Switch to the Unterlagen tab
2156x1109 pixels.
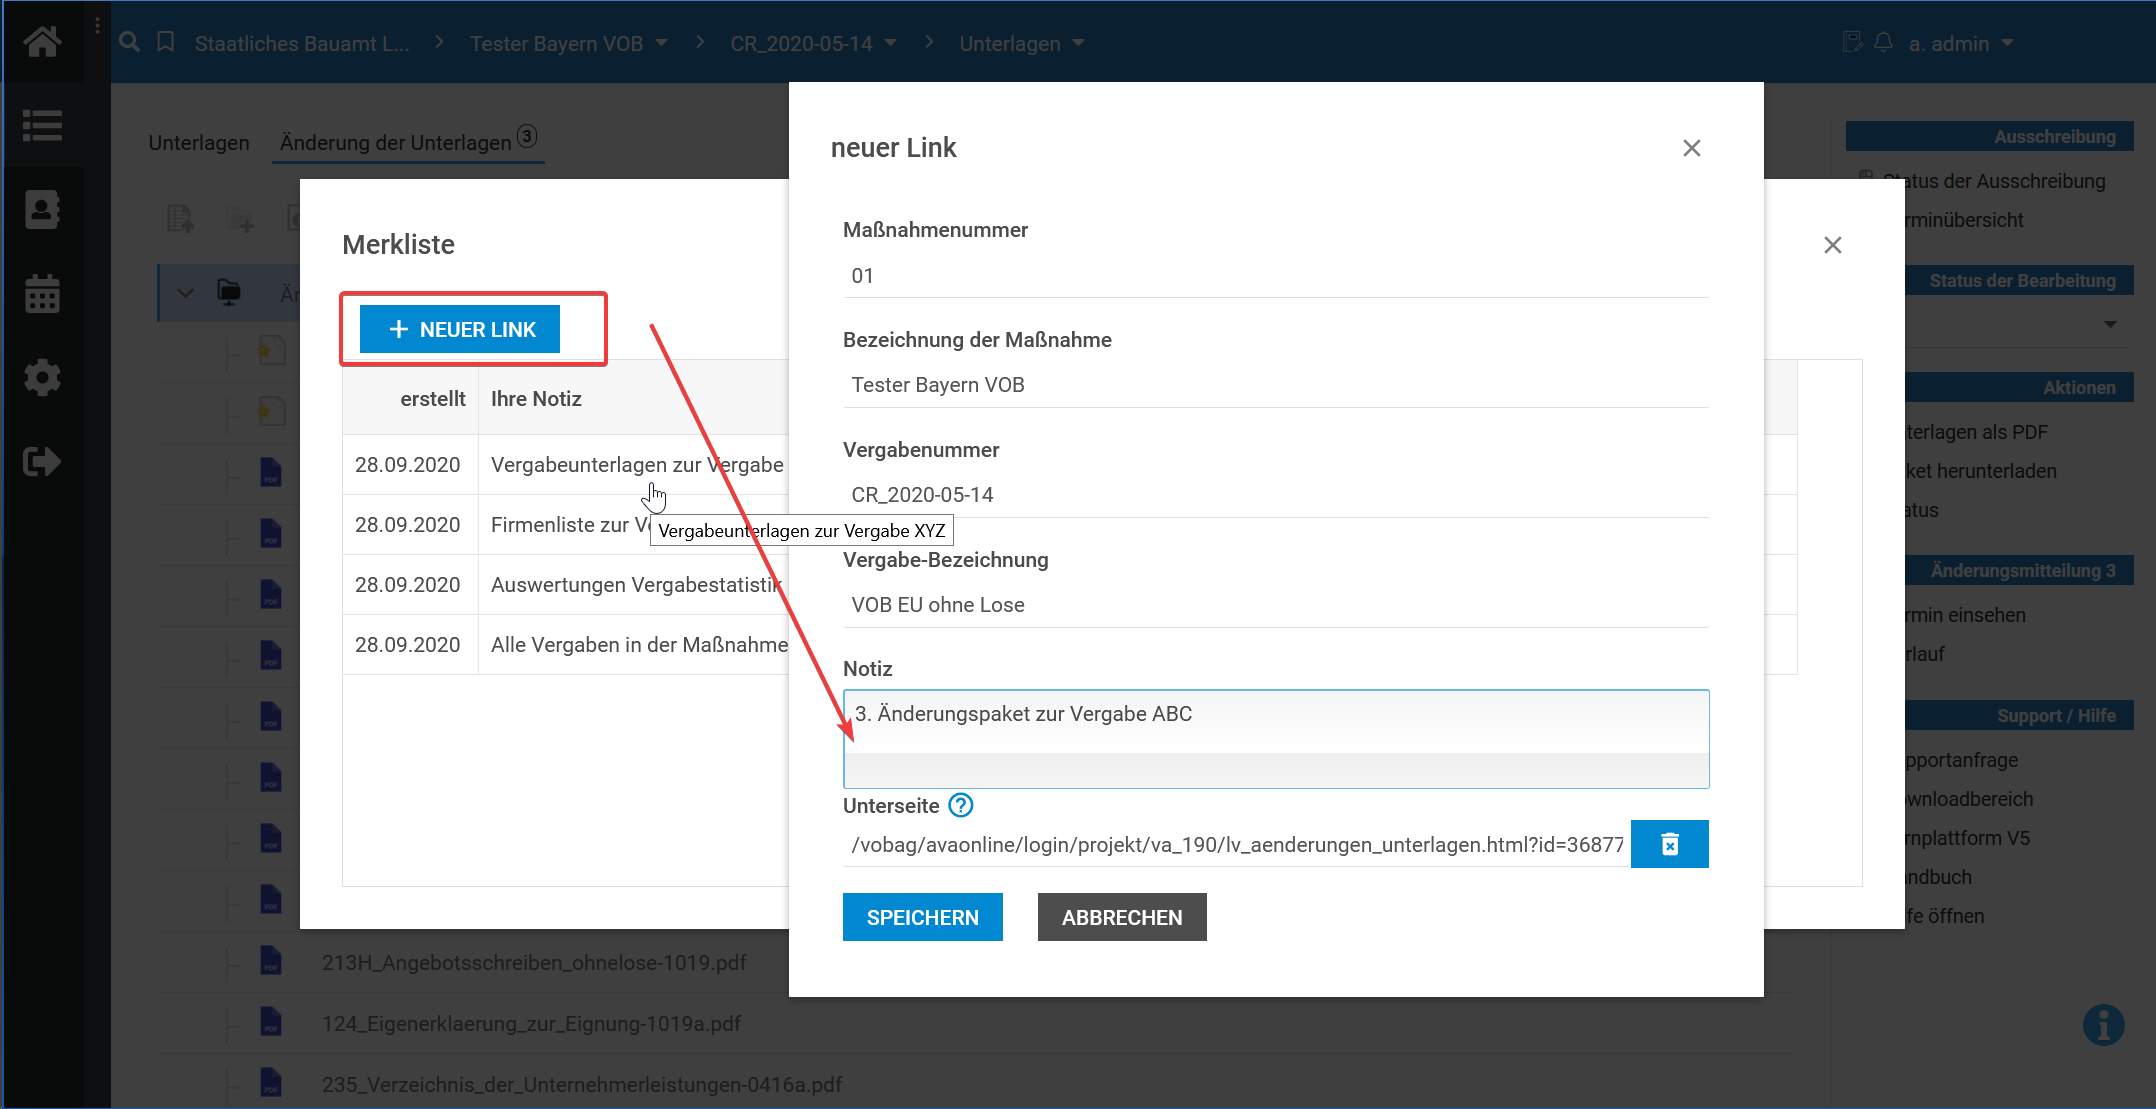tap(199, 143)
